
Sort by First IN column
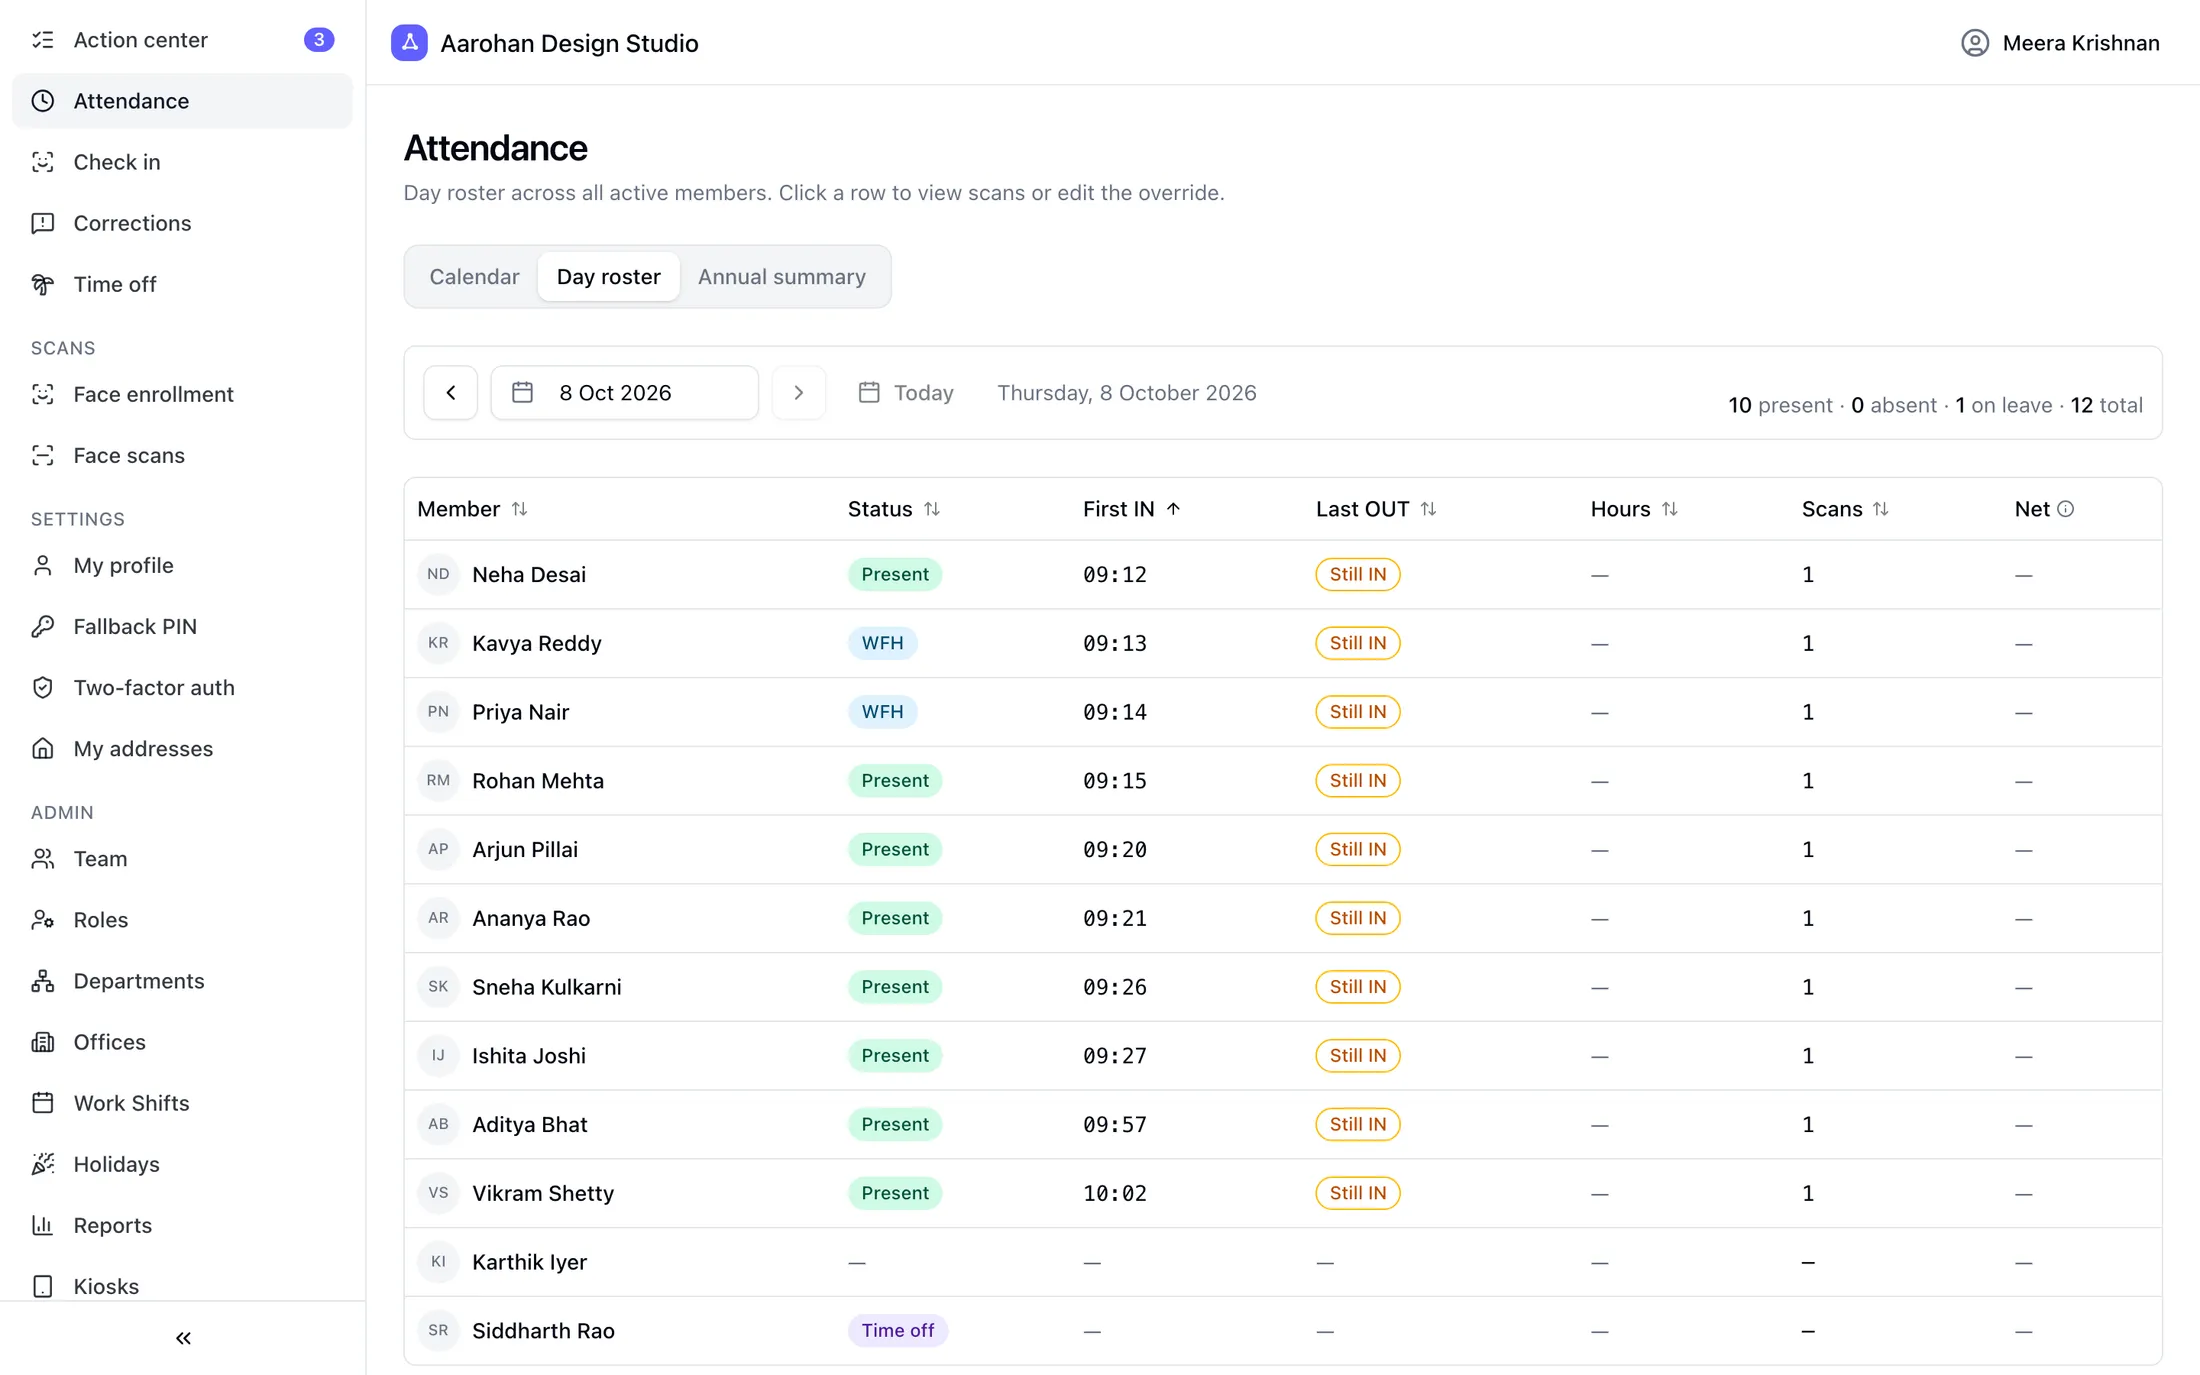(x=1132, y=509)
